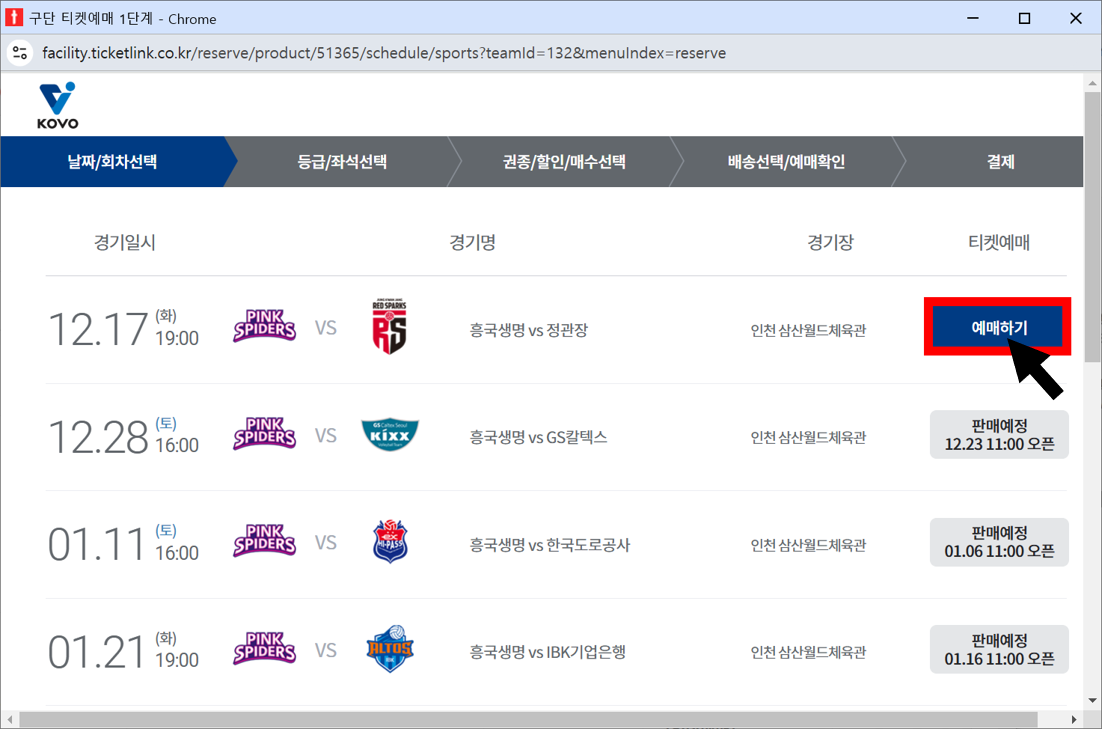Select the GS Caltex Kixx logo
Image resolution: width=1103 pixels, height=730 pixels.
click(390, 434)
